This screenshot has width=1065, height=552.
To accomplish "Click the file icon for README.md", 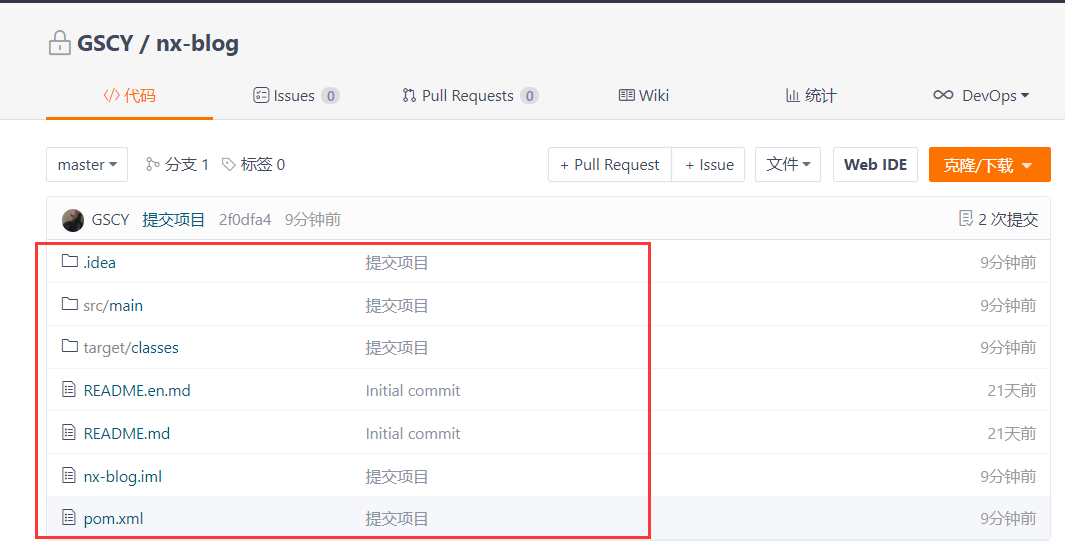I will pyautogui.click(x=69, y=432).
